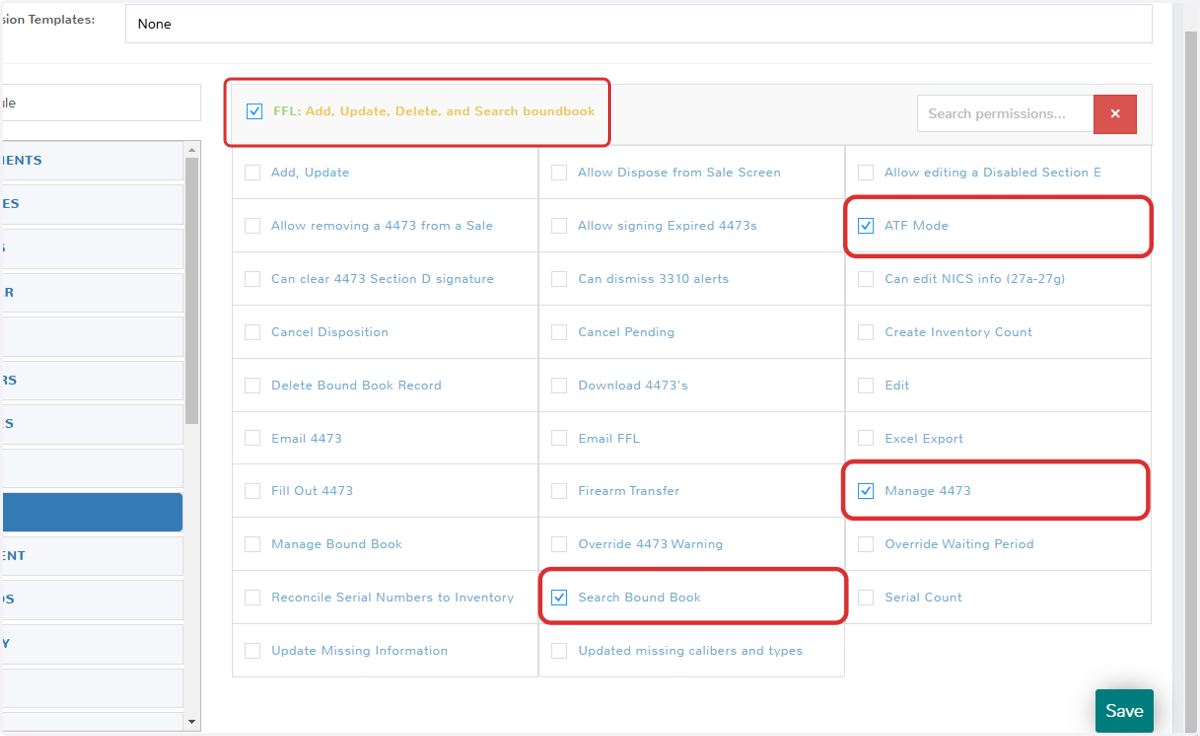Enable the Cancel Disposition permission
The width and height of the screenshot is (1200, 736).
[253, 332]
